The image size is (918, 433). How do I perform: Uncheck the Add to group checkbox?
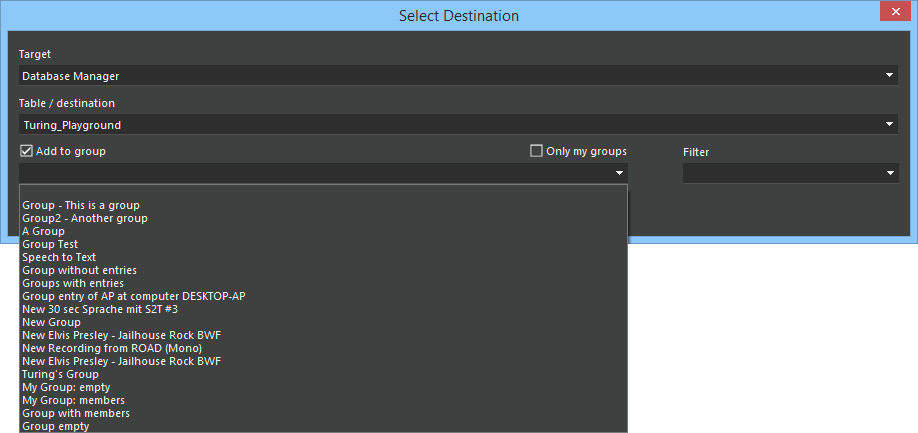coord(26,151)
